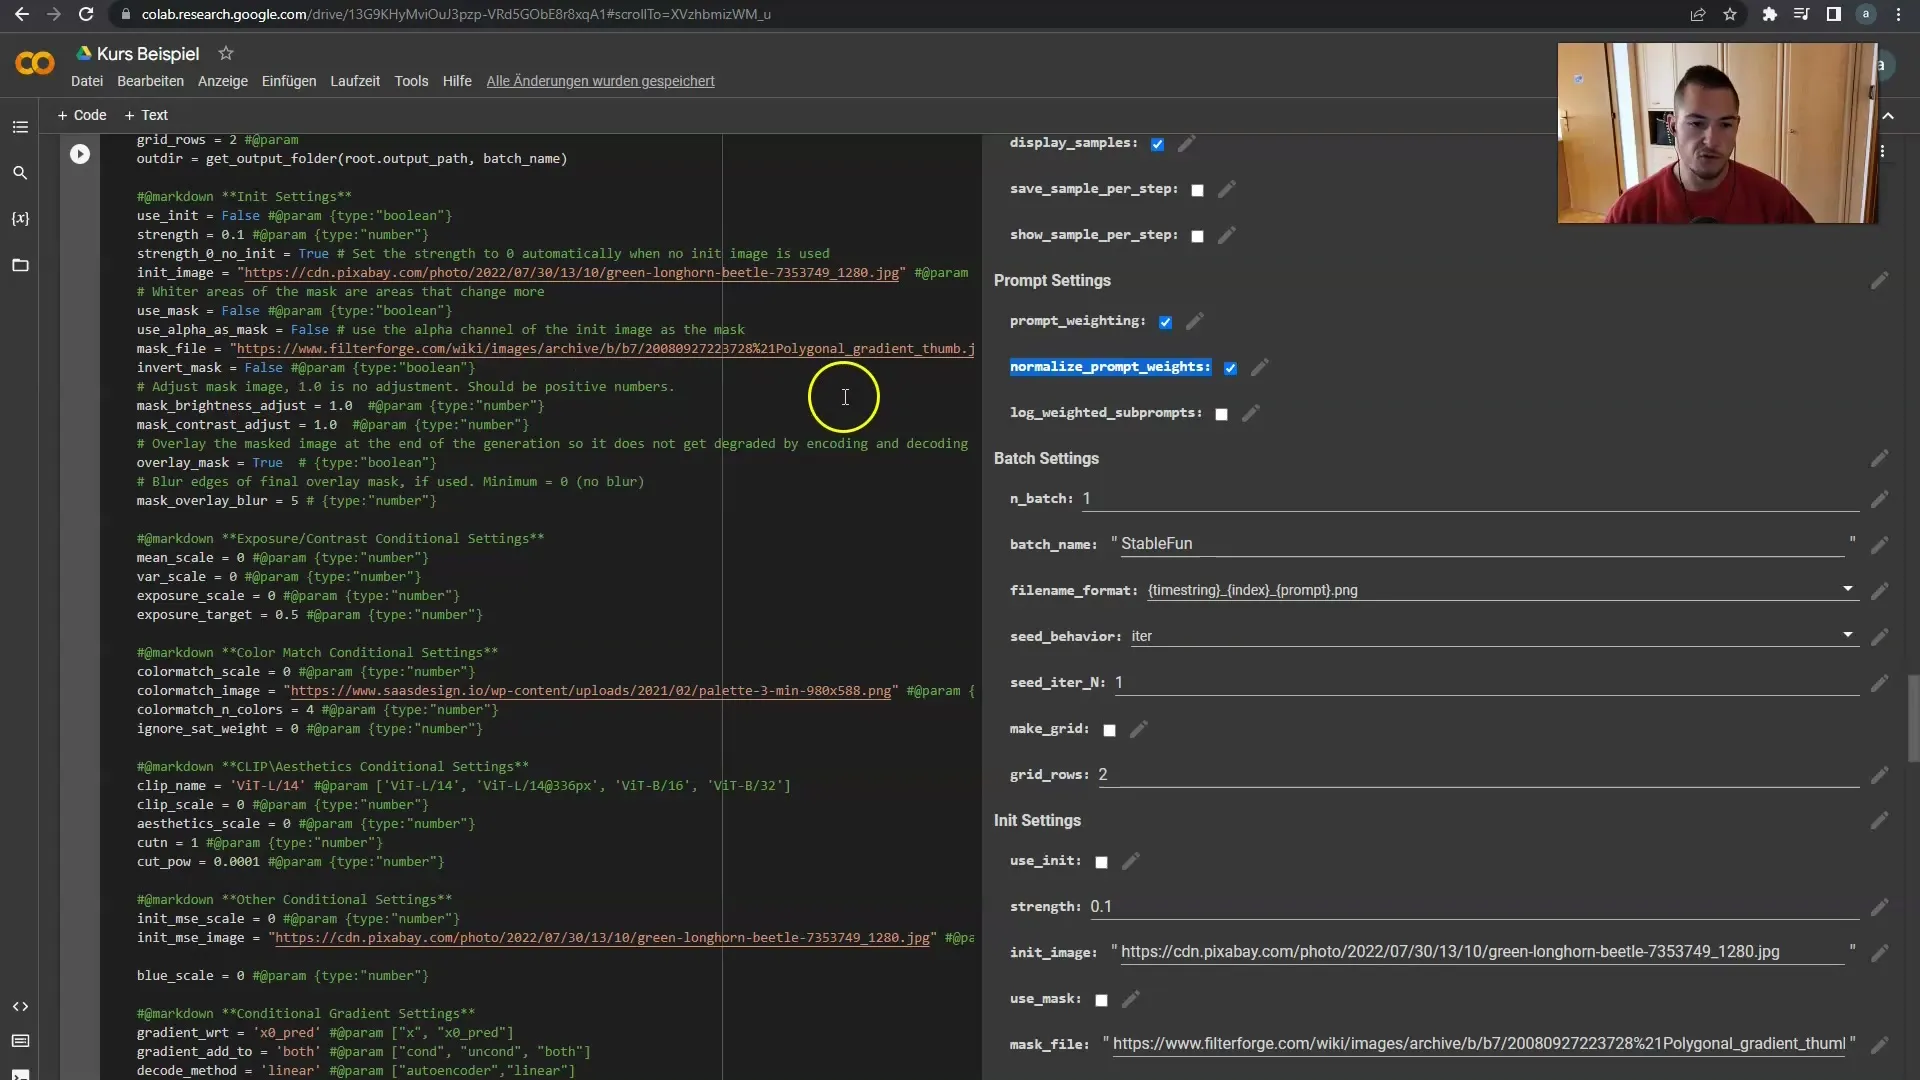This screenshot has width=1920, height=1080.
Task: Edit the Batch Settings section pencil
Action: click(x=1880, y=459)
